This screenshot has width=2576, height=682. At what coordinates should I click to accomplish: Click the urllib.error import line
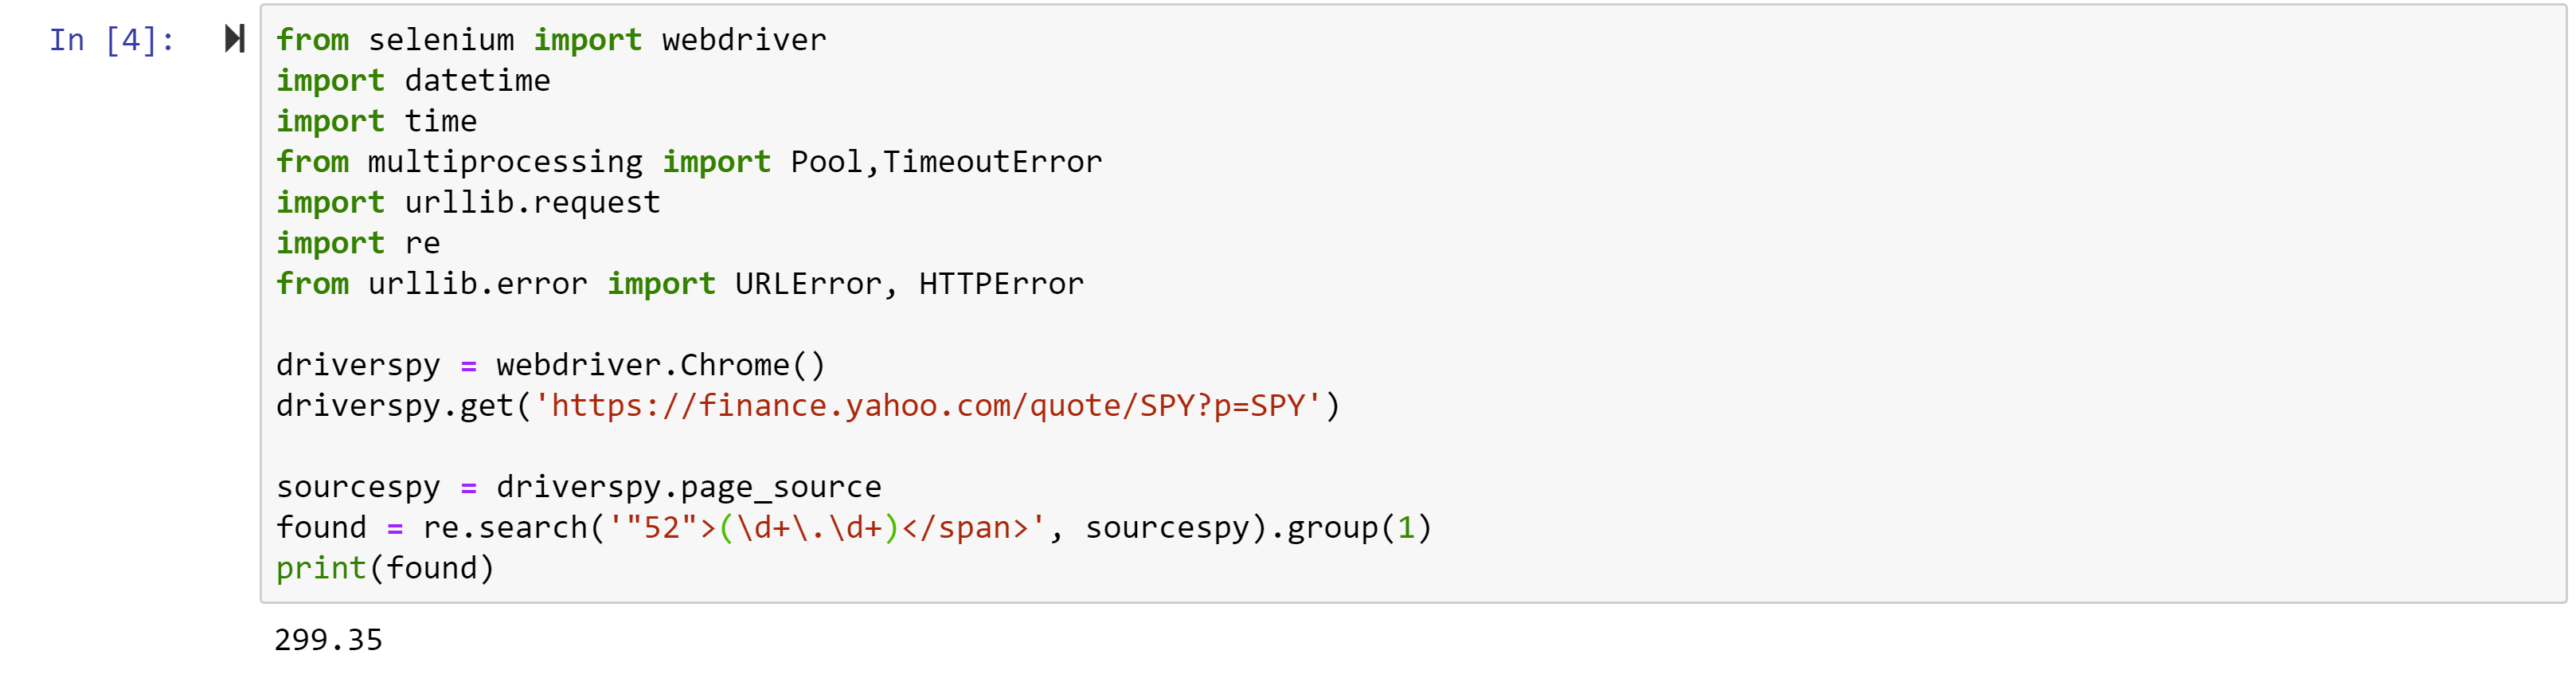(x=680, y=284)
